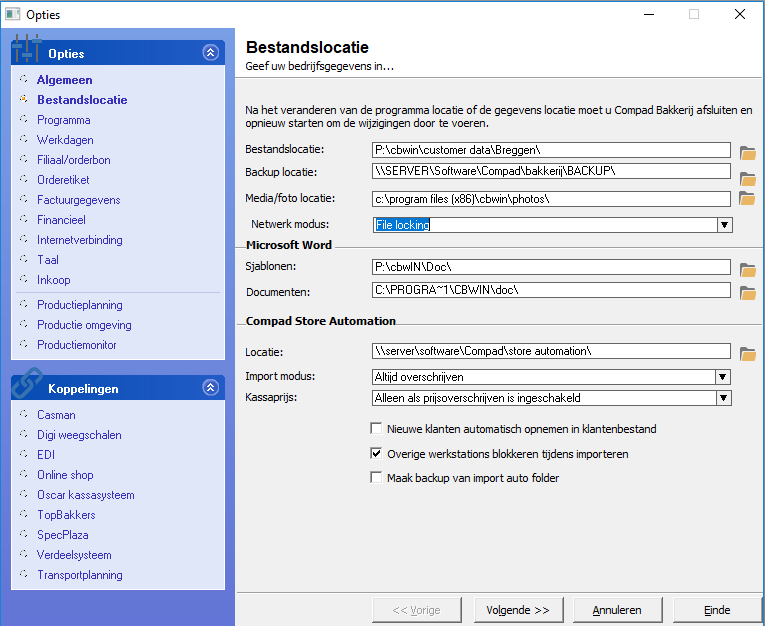765x626 pixels.
Task: Open the Netwerk modus dropdown
Action: pos(724,225)
